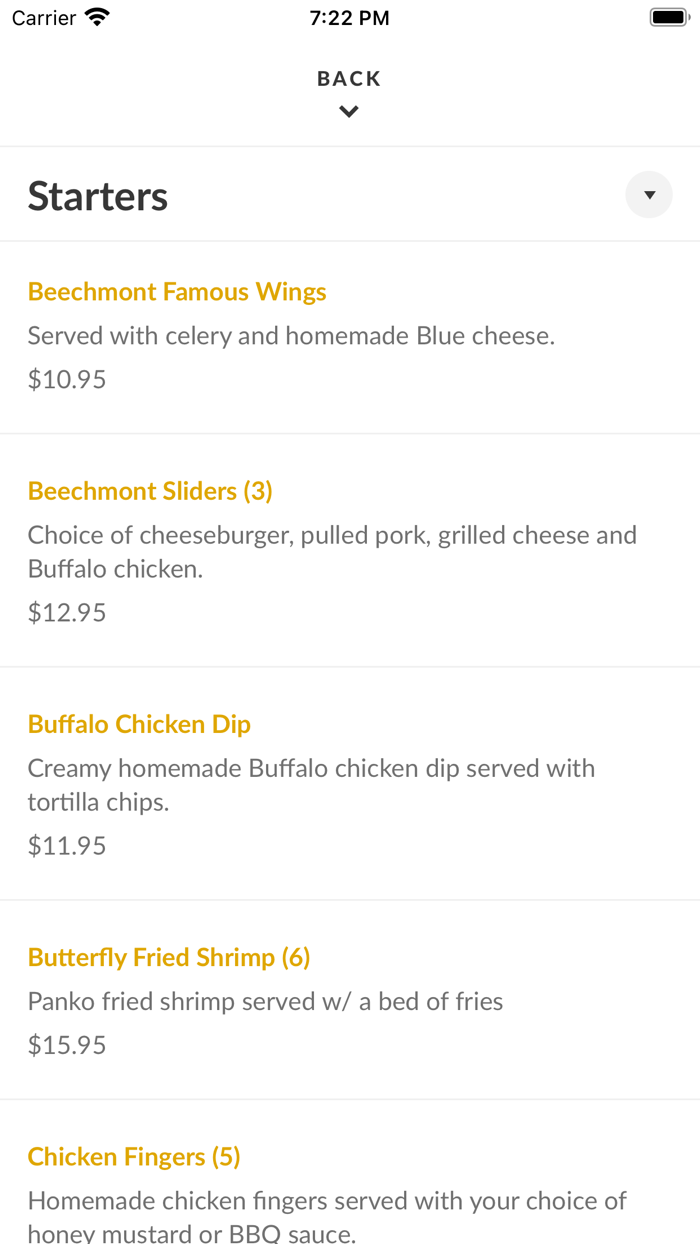Tap the Starters section heading

(x=97, y=196)
